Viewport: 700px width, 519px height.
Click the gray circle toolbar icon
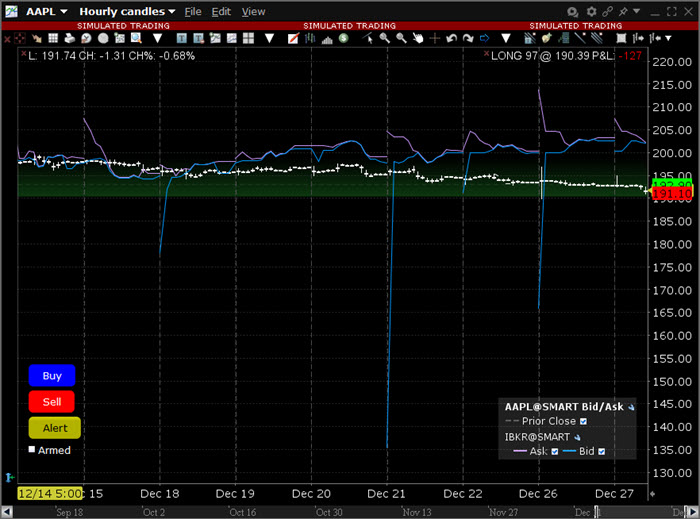(x=103, y=38)
